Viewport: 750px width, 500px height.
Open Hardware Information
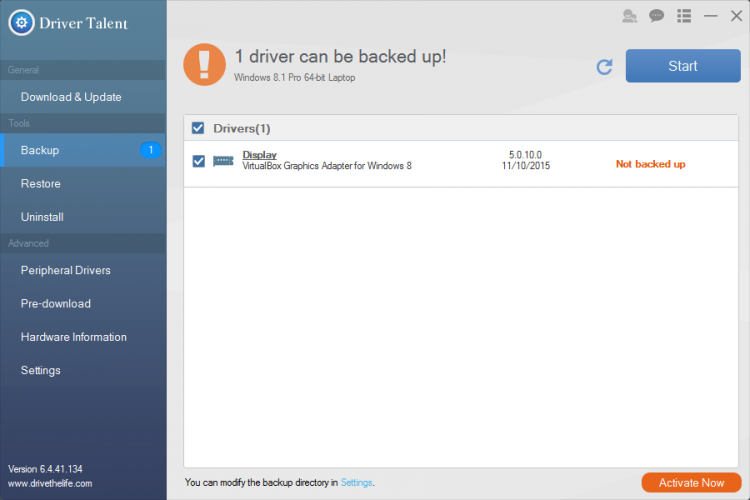(x=83, y=337)
